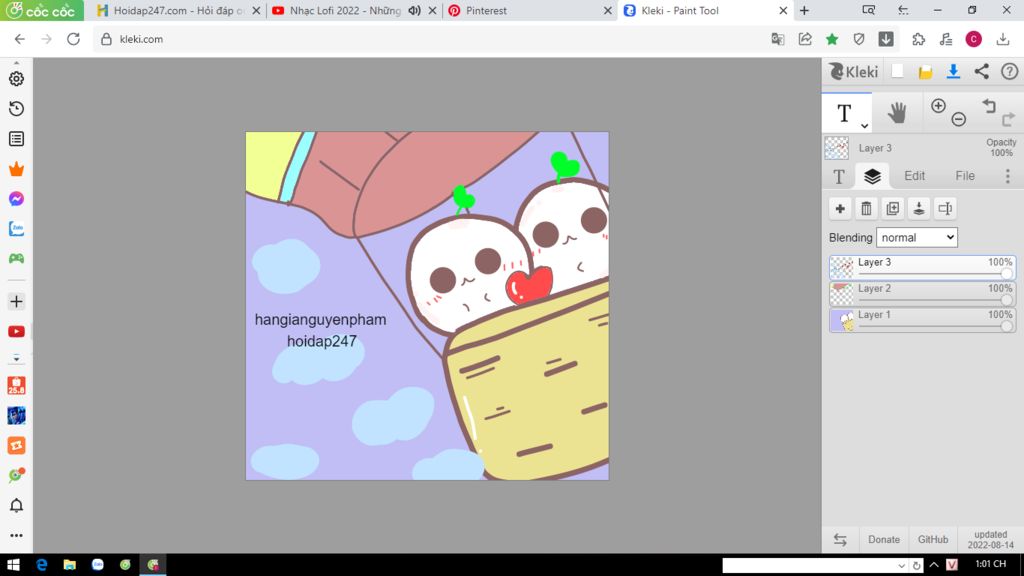The height and width of the screenshot is (576, 1024).
Task: Open the tab search button in the title bar
Action: pos(869,10)
